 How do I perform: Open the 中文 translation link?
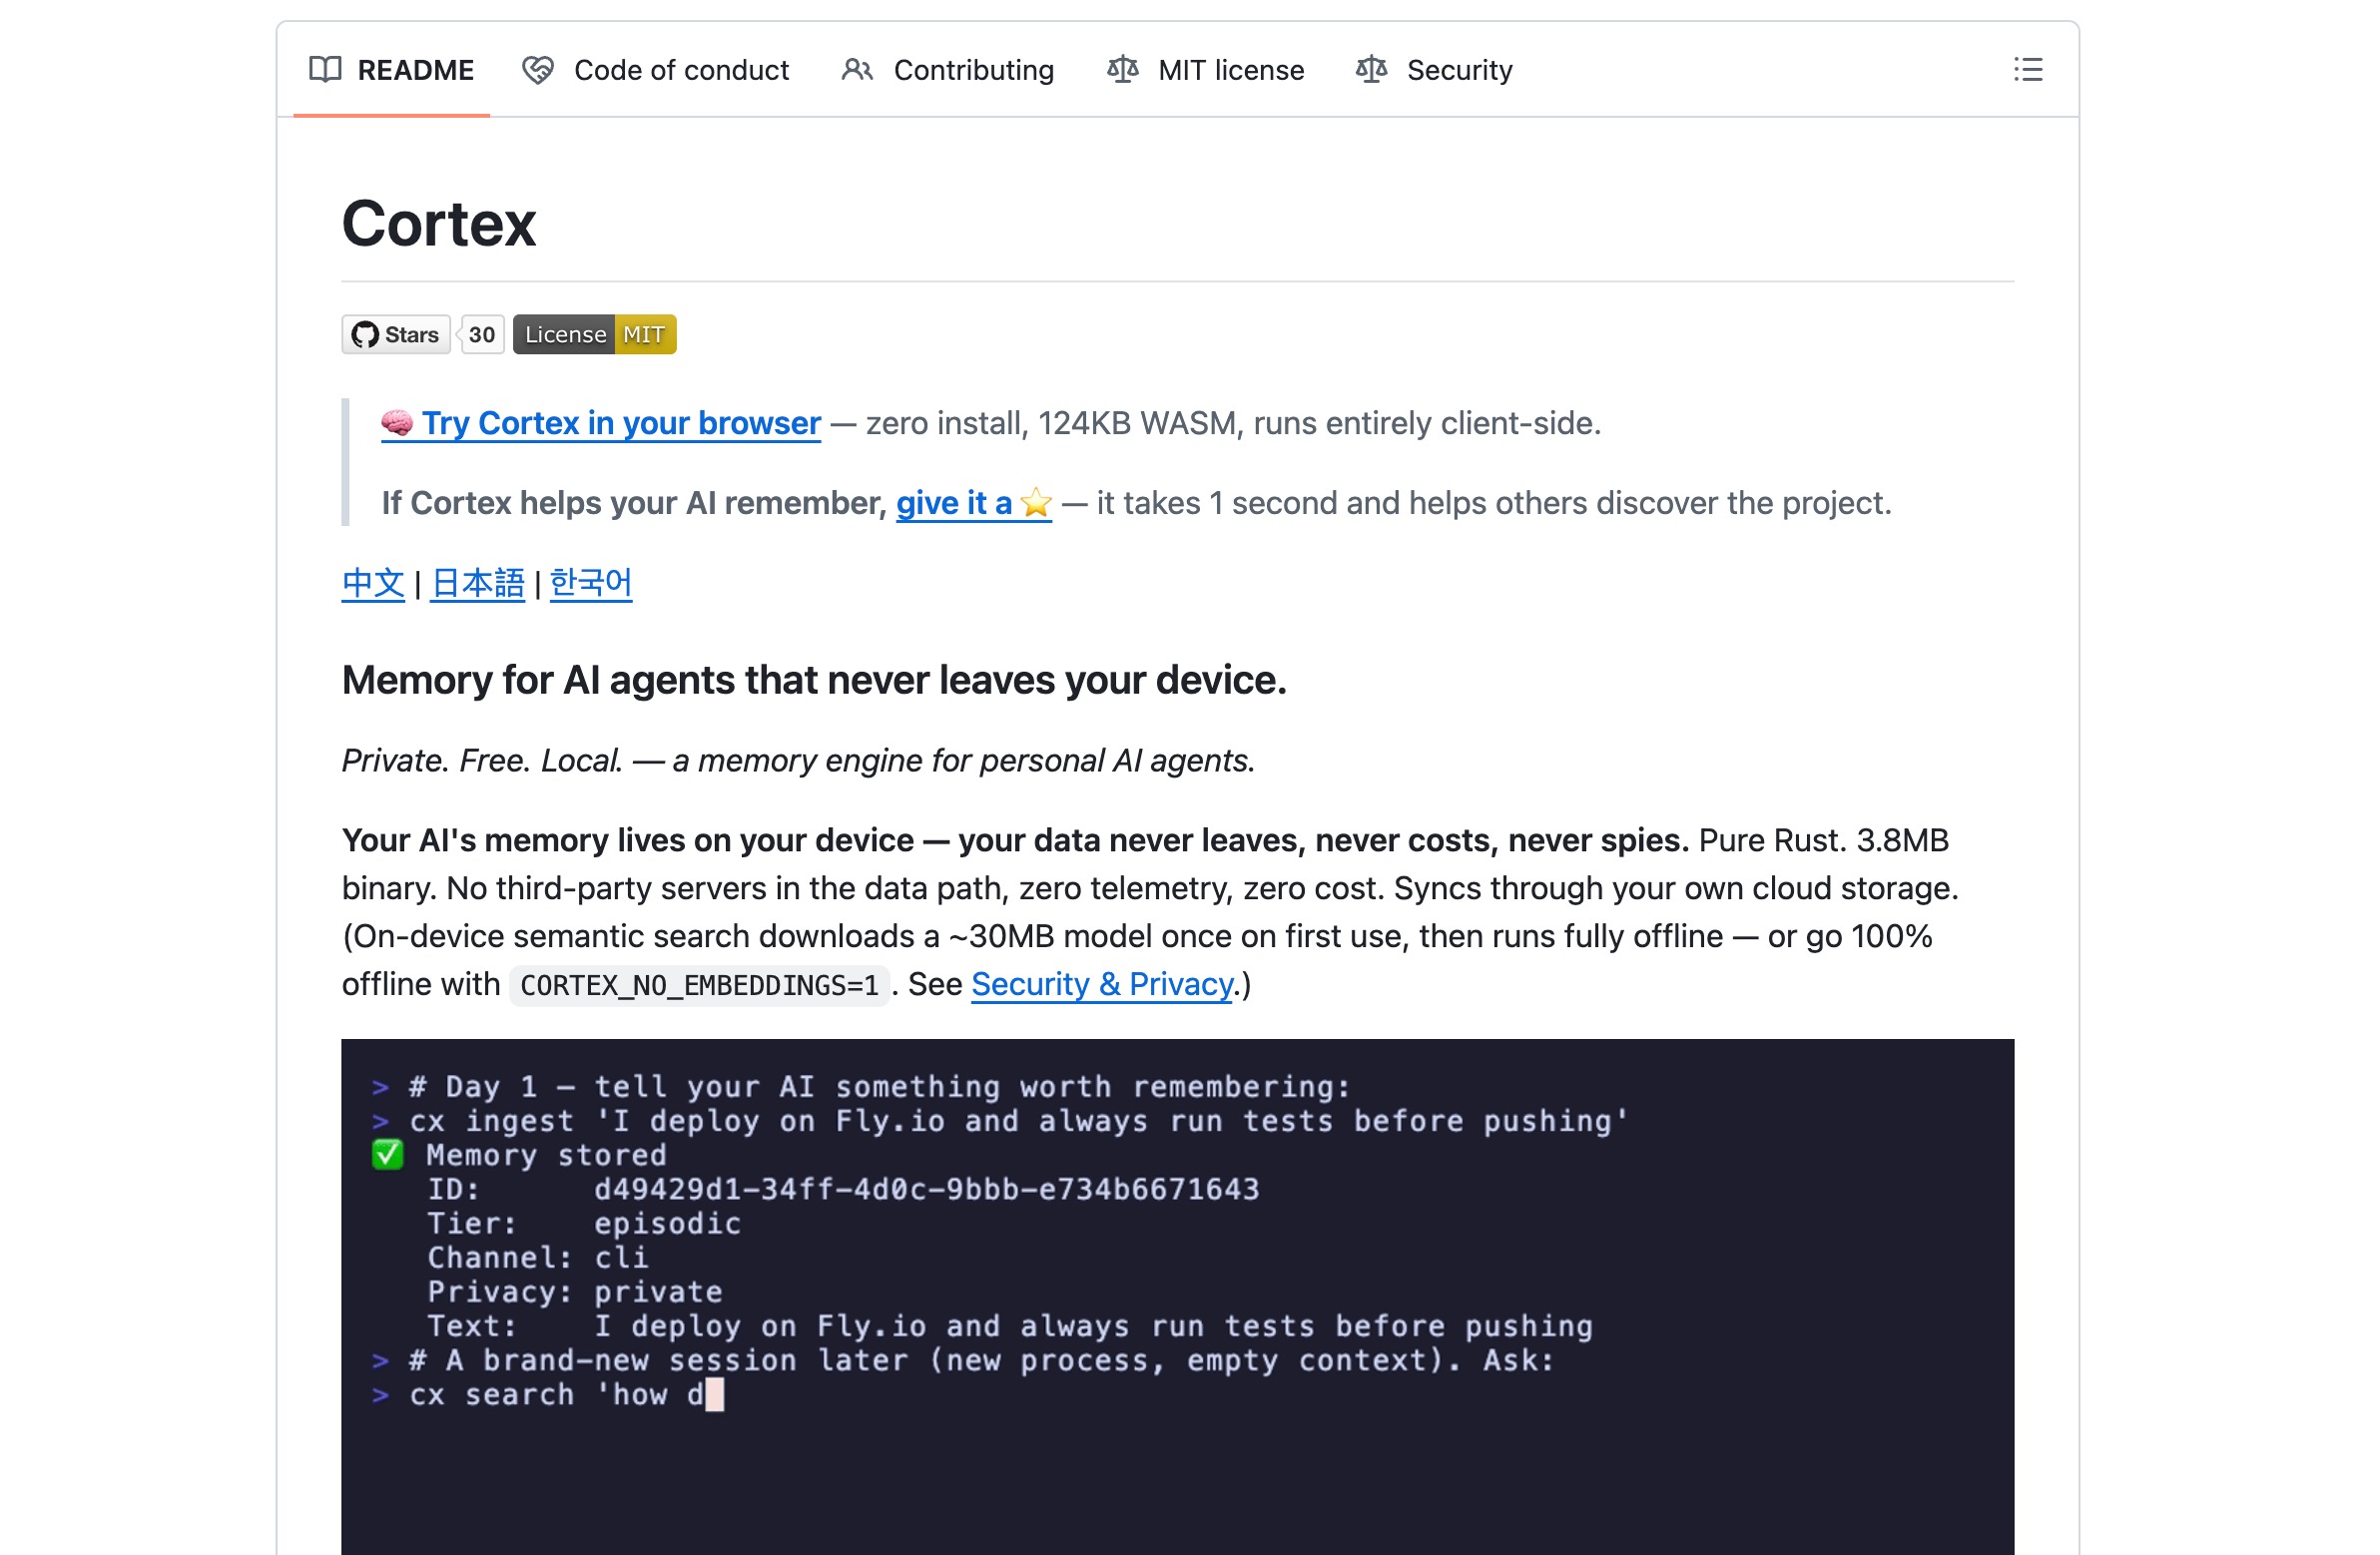[x=373, y=583]
